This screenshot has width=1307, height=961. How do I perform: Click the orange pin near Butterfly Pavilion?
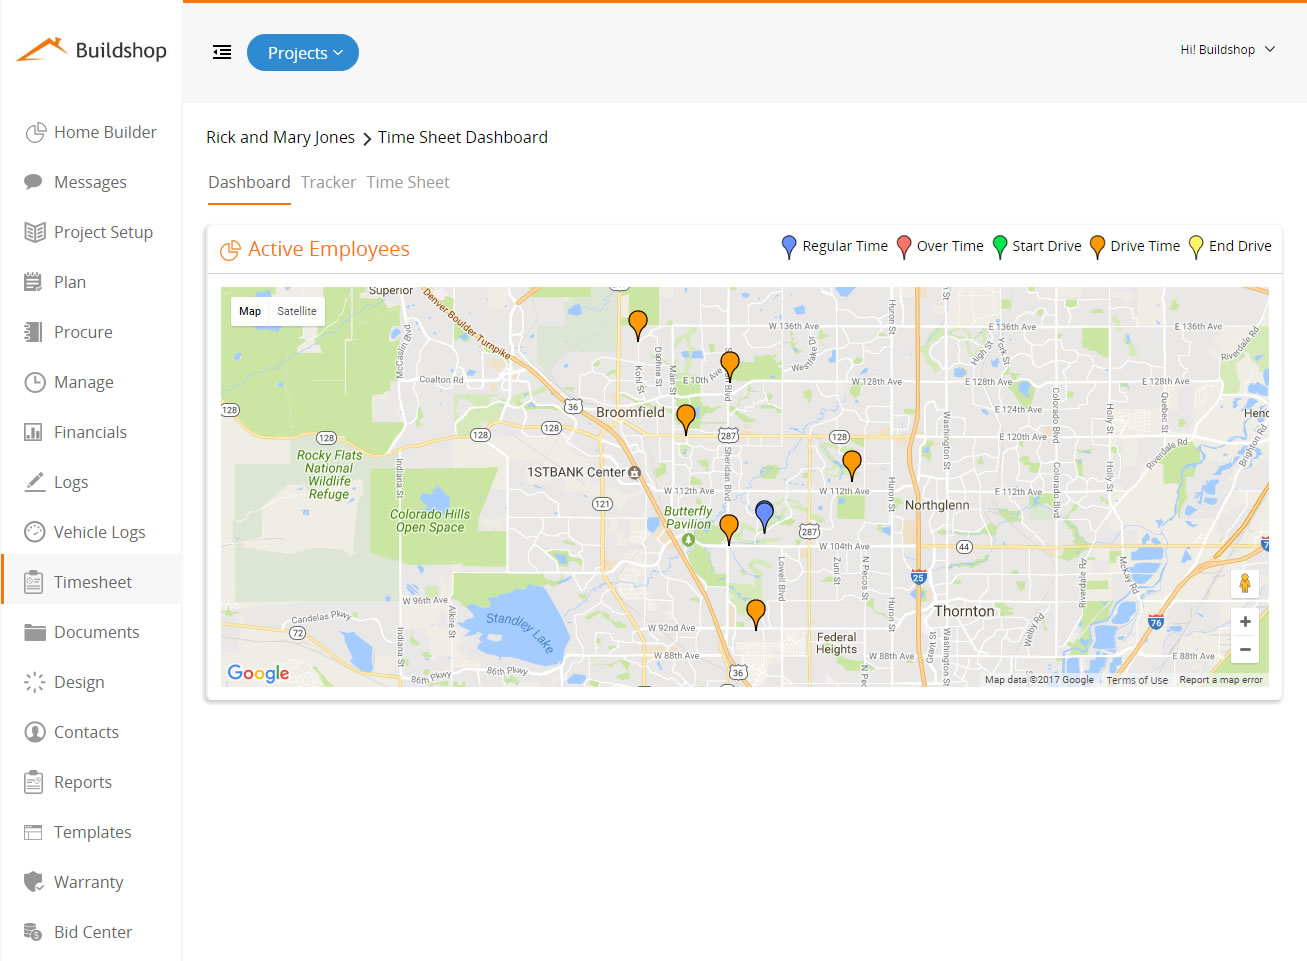click(x=729, y=529)
